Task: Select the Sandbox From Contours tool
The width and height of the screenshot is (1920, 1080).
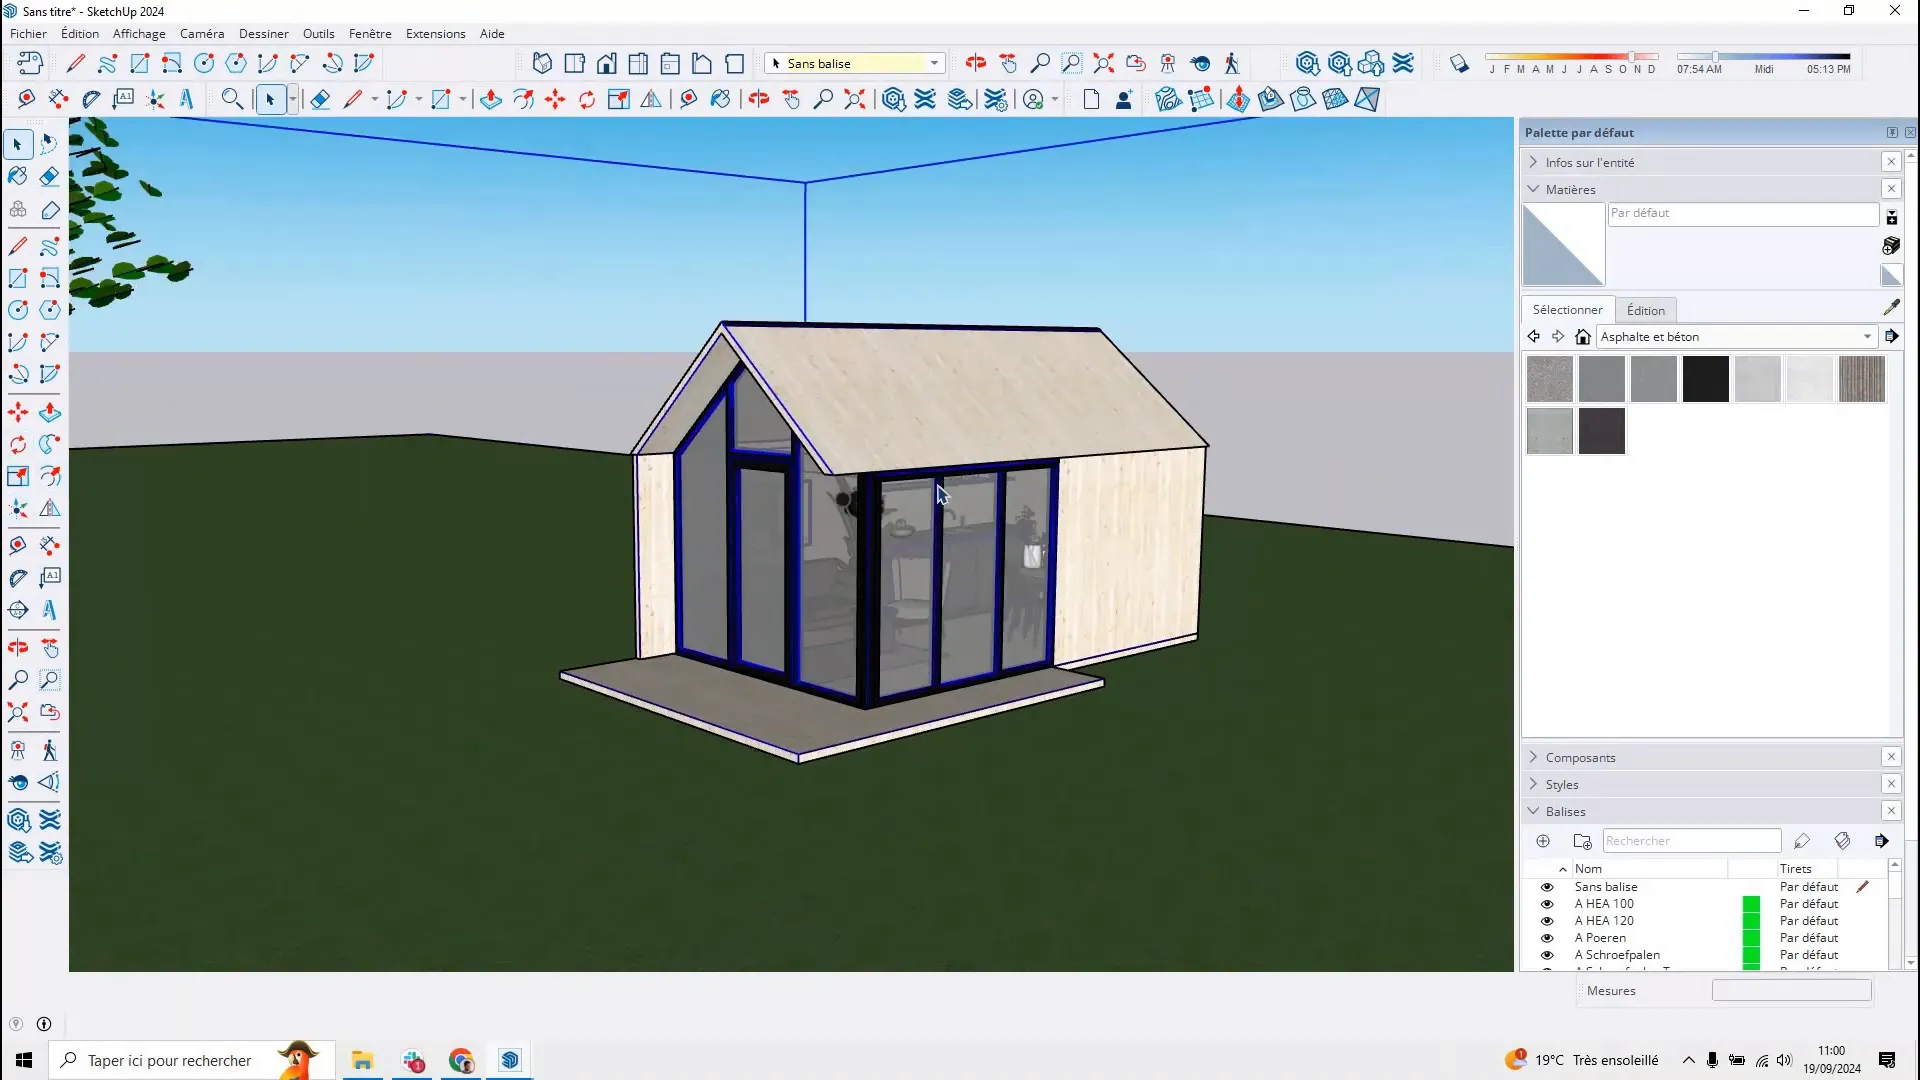Action: coord(1168,99)
